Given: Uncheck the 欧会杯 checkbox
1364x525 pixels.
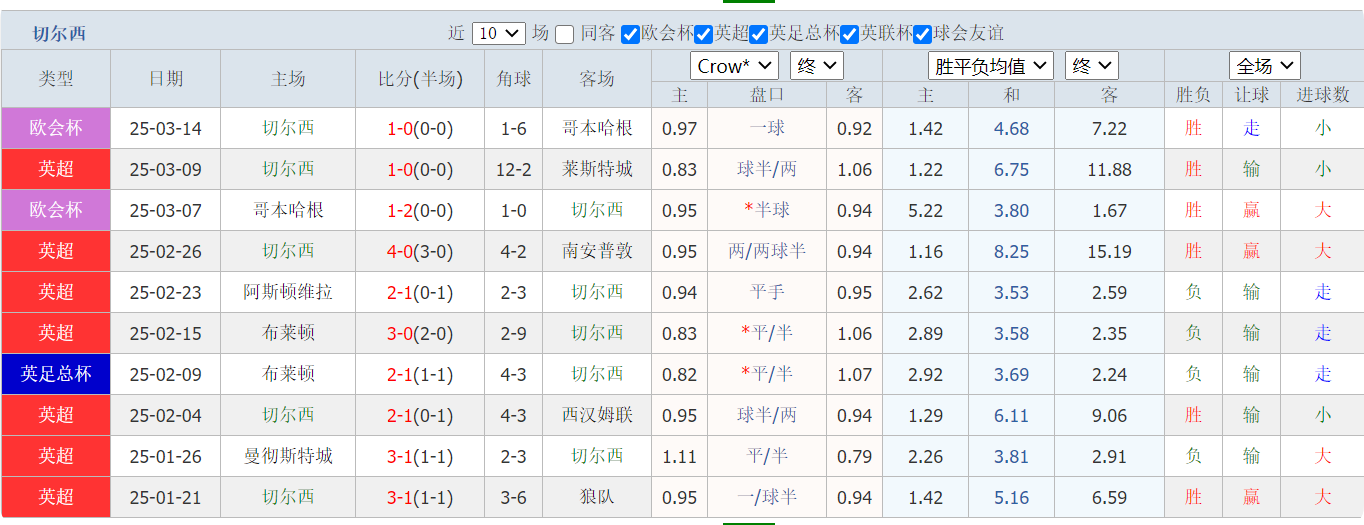Looking at the screenshot, I should tap(630, 34).
